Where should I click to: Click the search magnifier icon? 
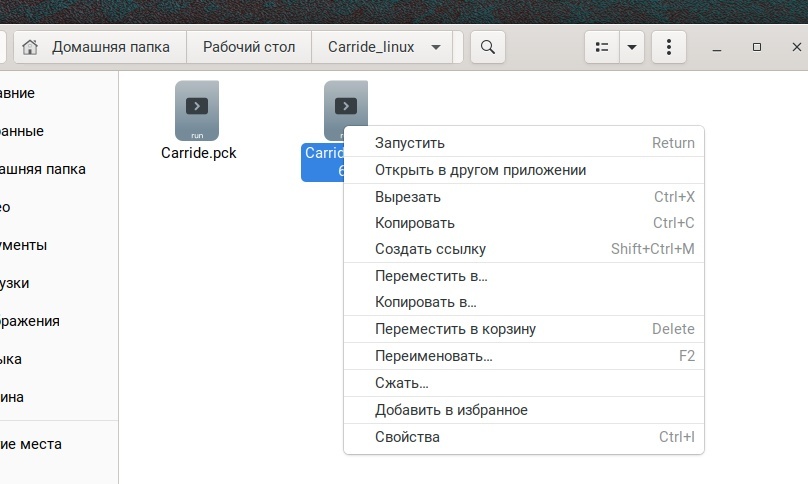click(x=487, y=47)
